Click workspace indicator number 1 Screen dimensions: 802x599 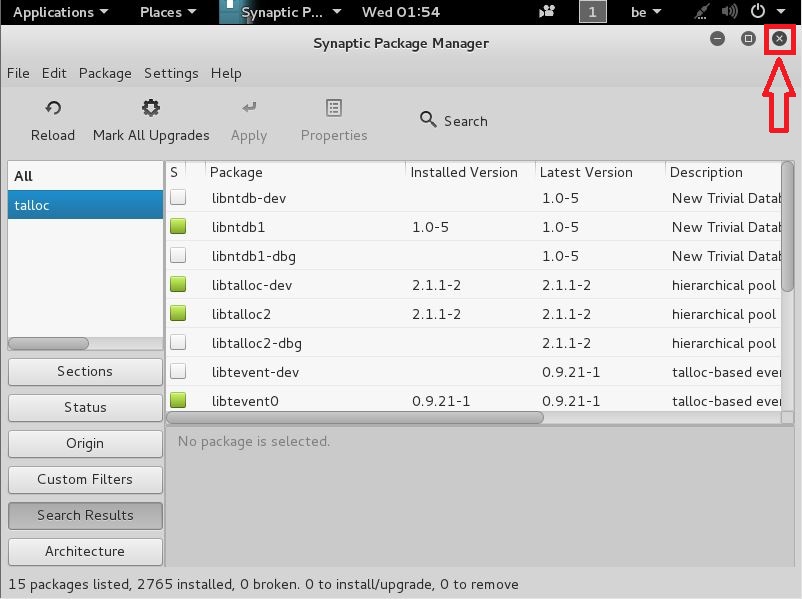pyautogui.click(x=592, y=11)
